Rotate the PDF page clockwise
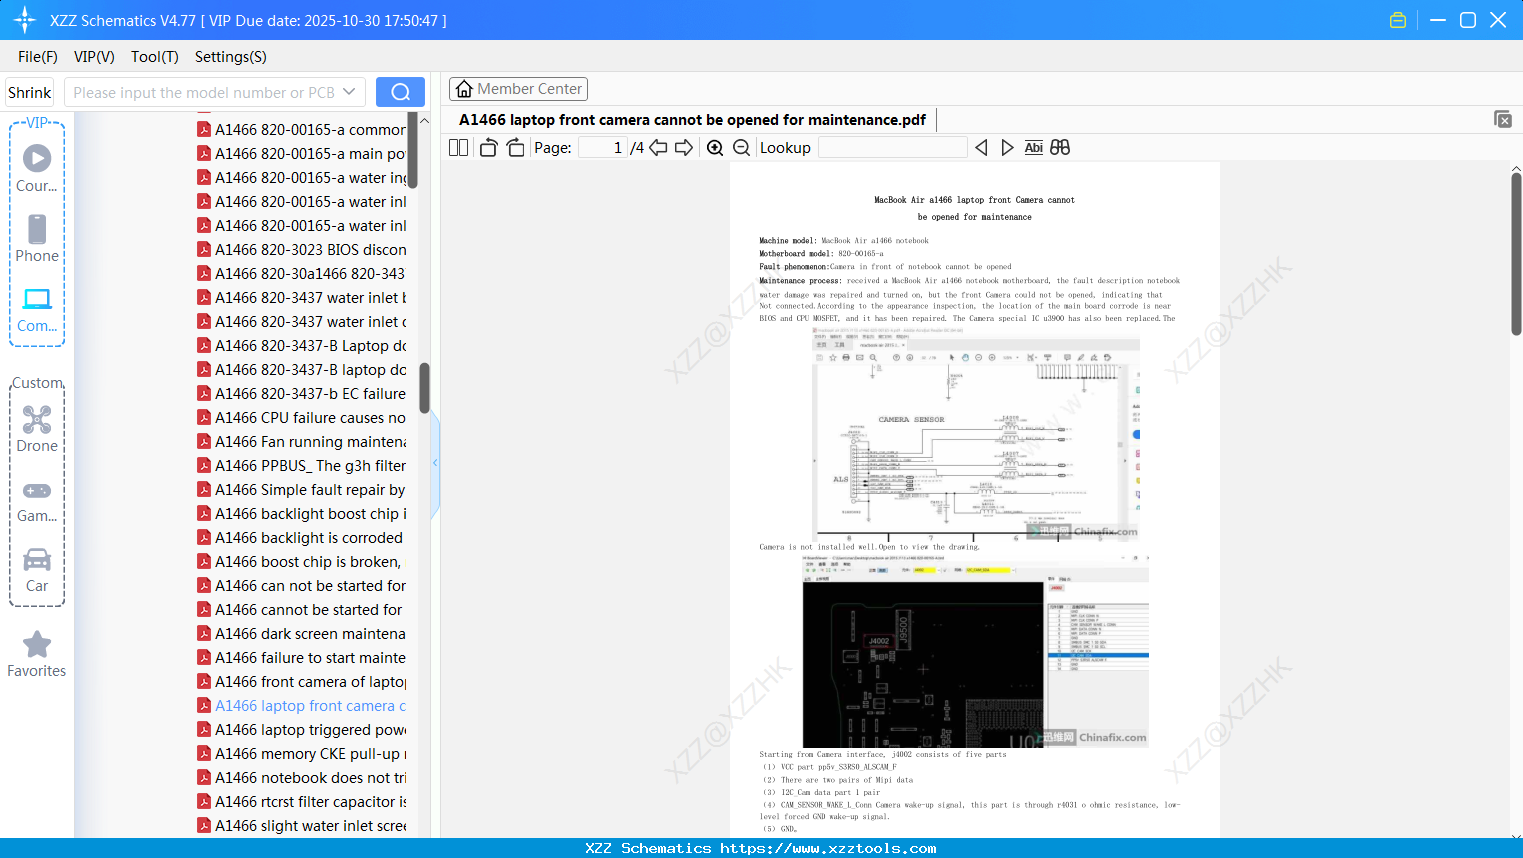This screenshot has width=1523, height=858. [x=515, y=148]
